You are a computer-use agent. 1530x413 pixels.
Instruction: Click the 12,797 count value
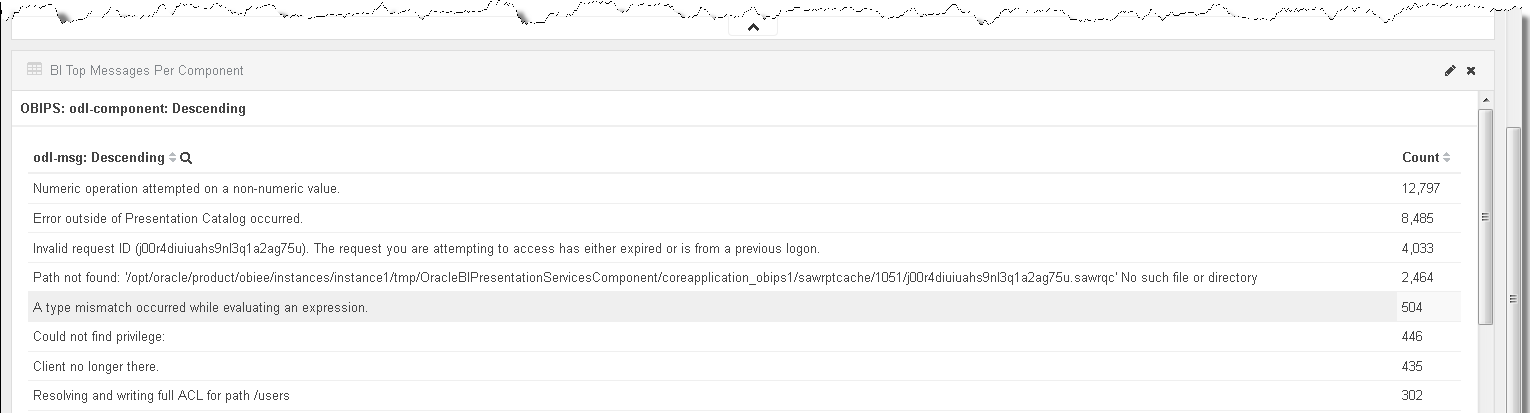click(x=1421, y=188)
